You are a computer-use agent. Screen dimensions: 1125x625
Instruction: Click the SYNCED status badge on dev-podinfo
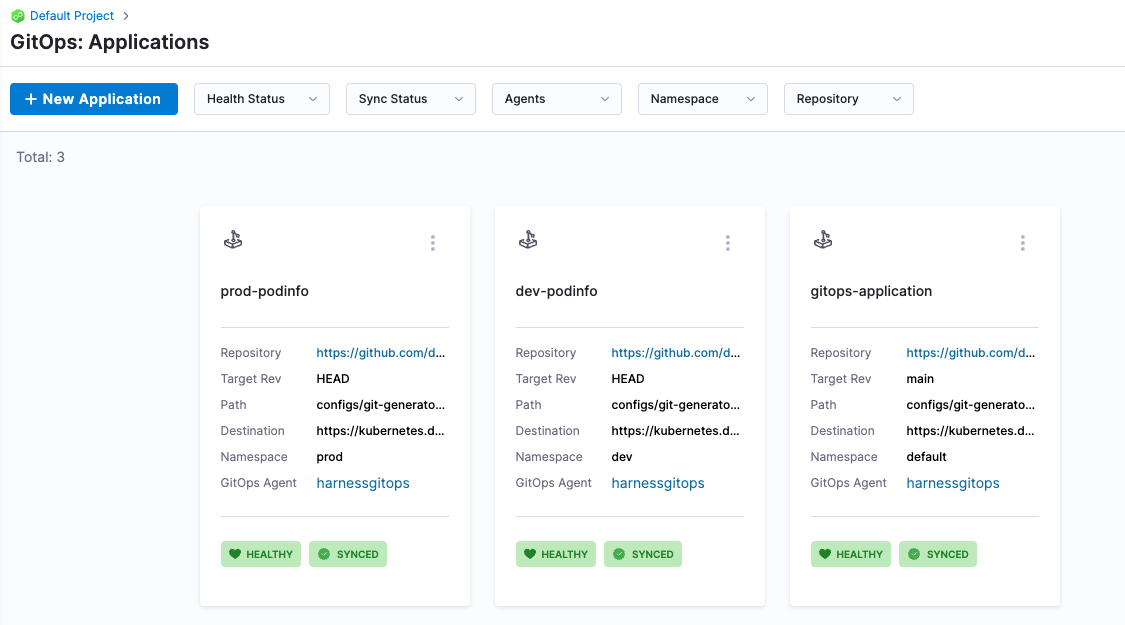[643, 553]
